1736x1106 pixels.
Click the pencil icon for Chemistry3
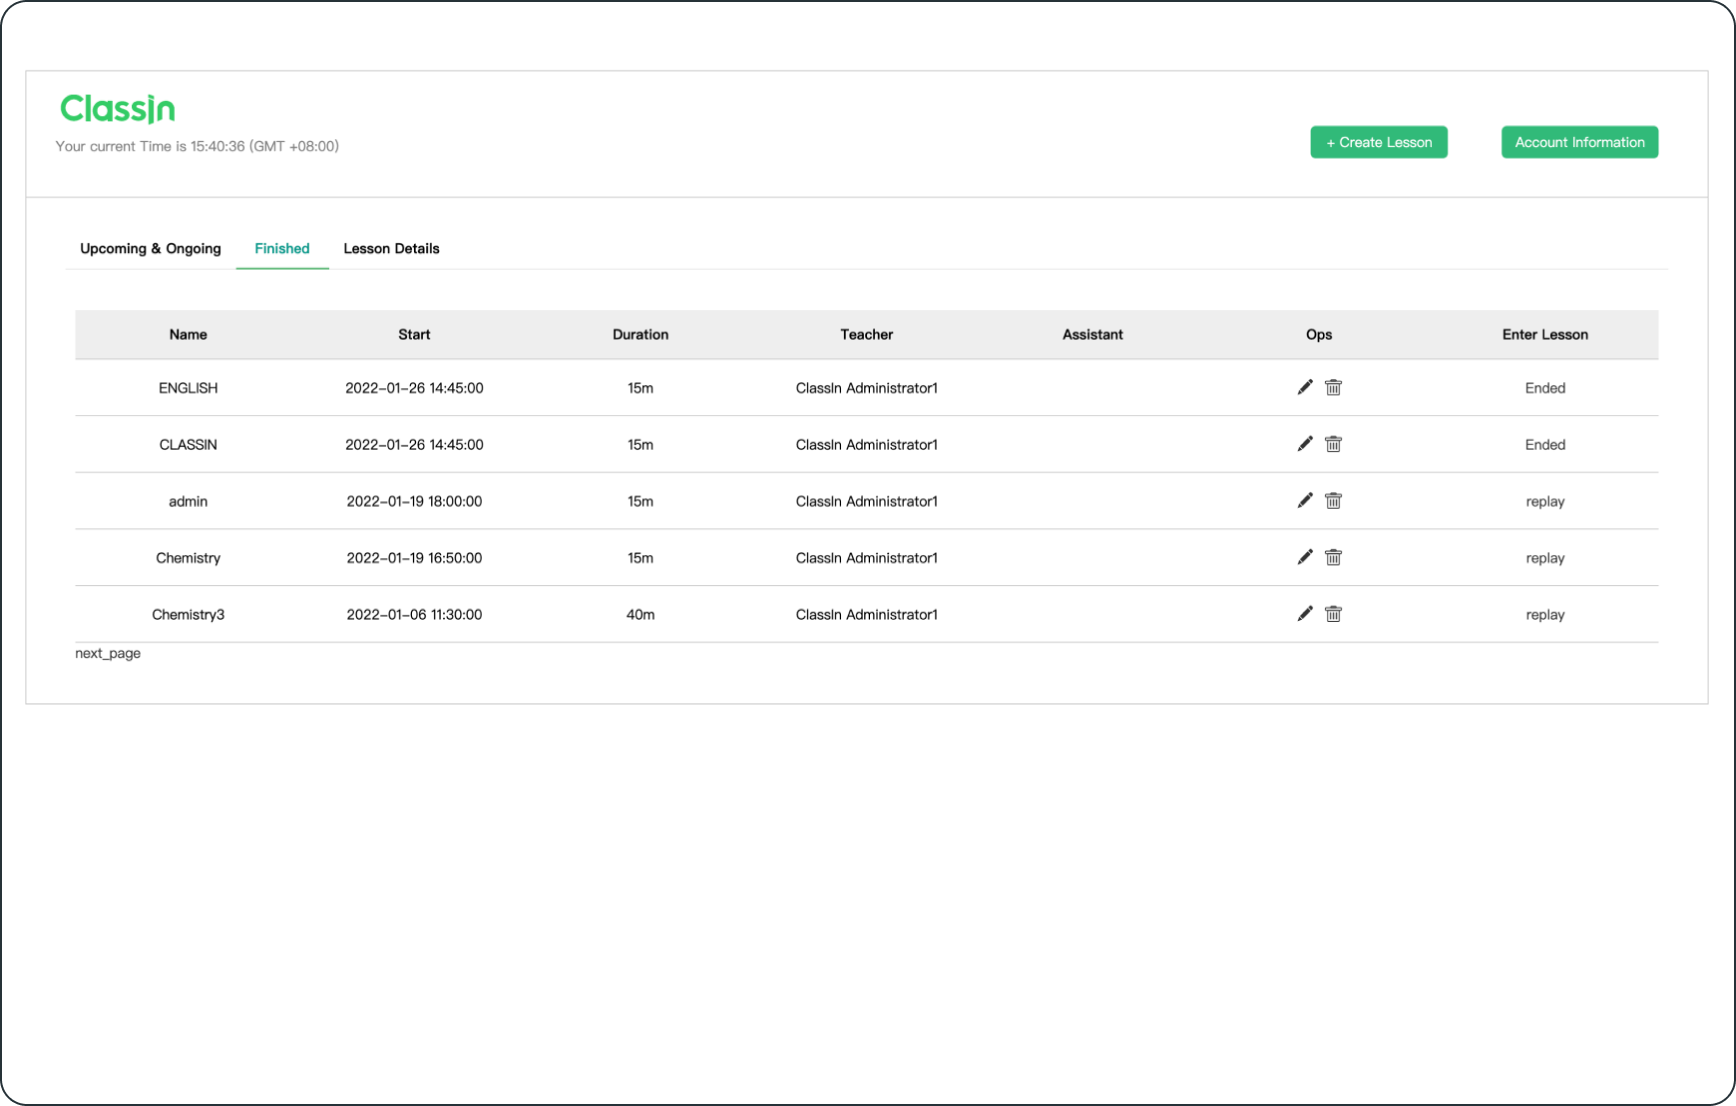tap(1304, 614)
